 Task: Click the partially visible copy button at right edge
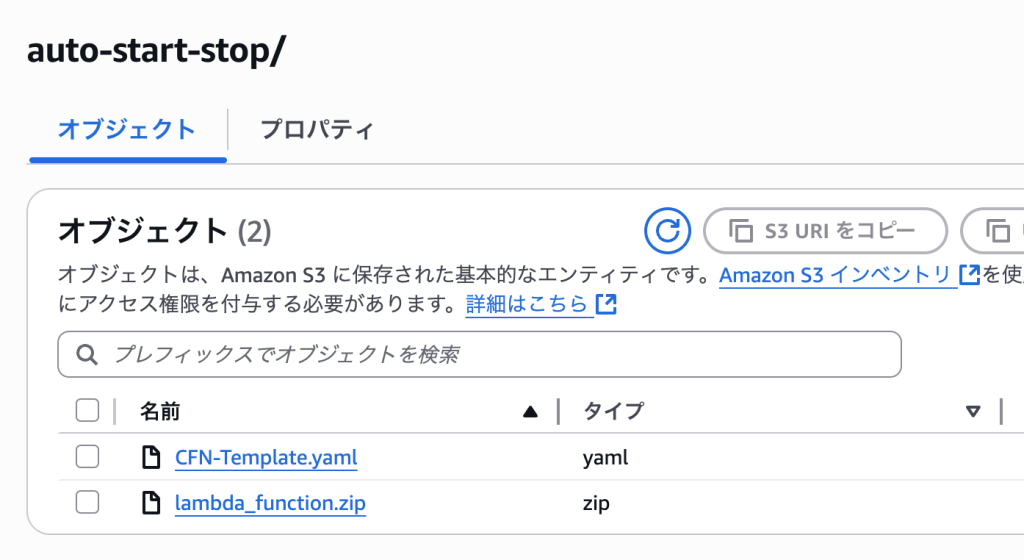click(995, 232)
